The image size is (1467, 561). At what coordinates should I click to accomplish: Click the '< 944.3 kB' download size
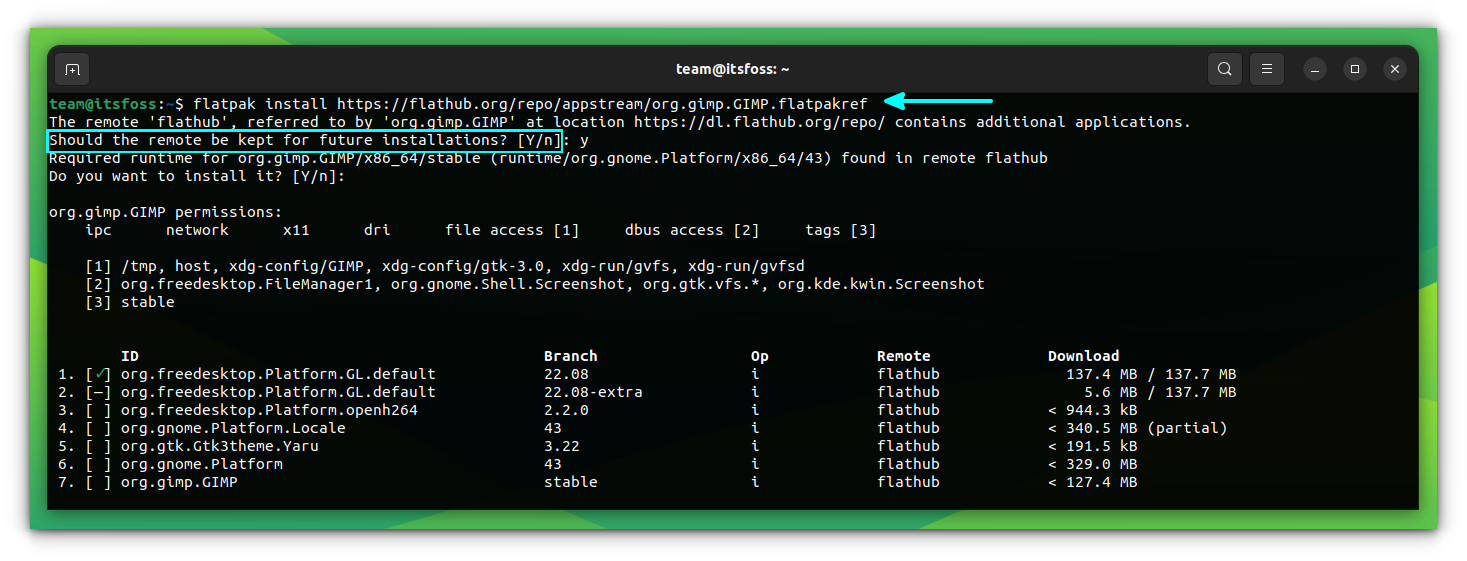1093,410
